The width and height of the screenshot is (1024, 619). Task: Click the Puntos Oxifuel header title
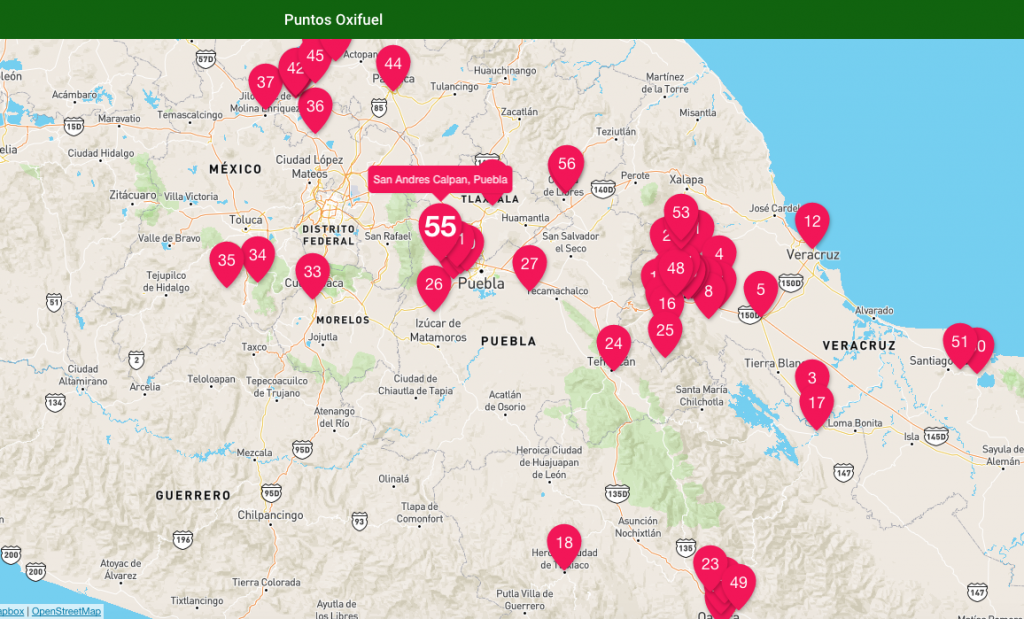click(333, 20)
